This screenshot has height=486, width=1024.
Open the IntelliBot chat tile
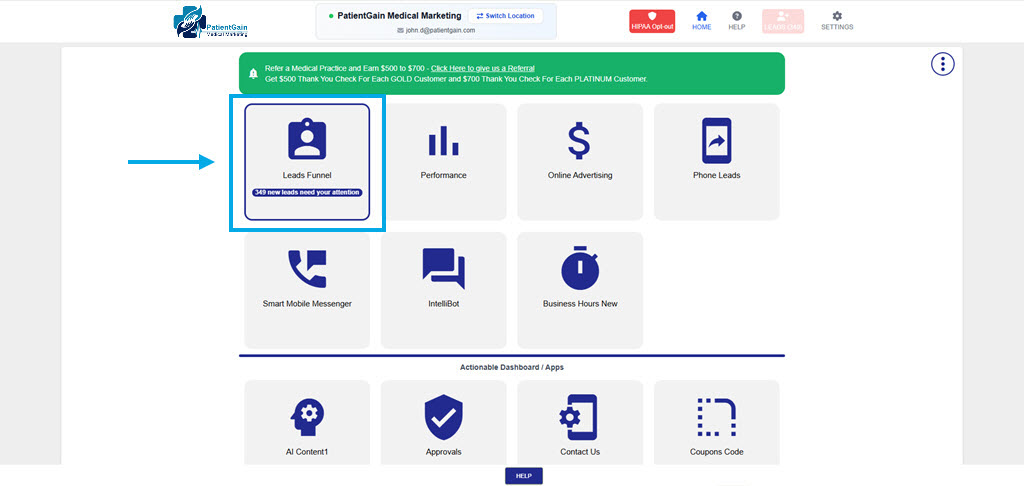pos(443,290)
